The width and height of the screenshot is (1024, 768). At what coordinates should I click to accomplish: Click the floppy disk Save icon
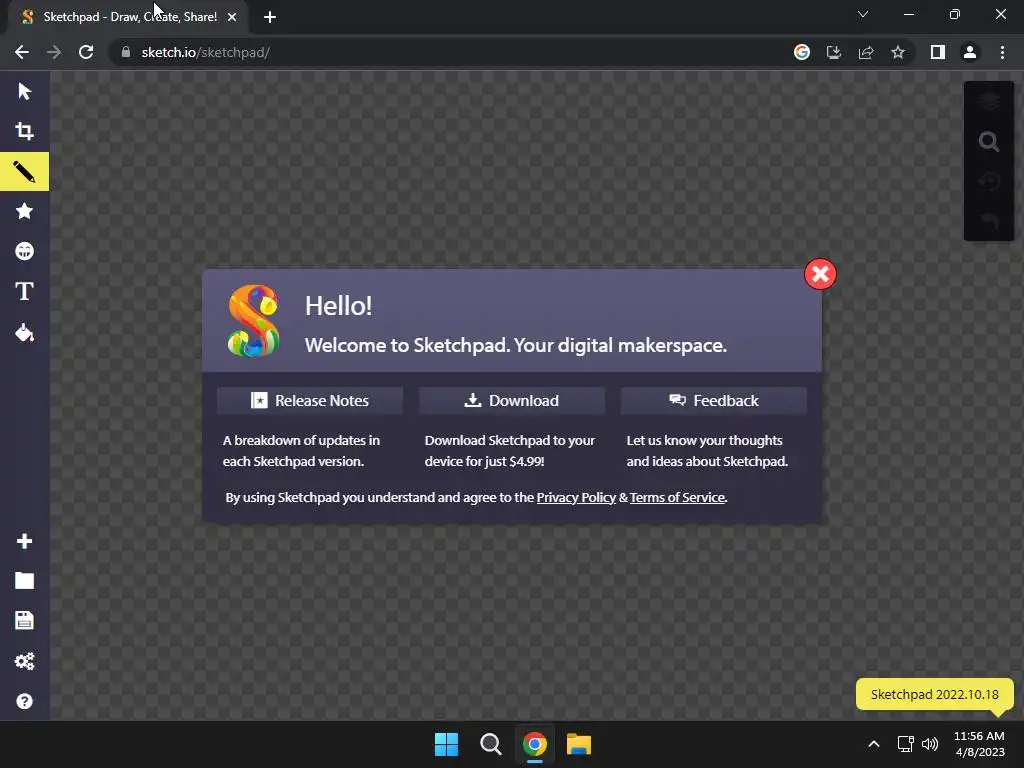[x=24, y=620]
